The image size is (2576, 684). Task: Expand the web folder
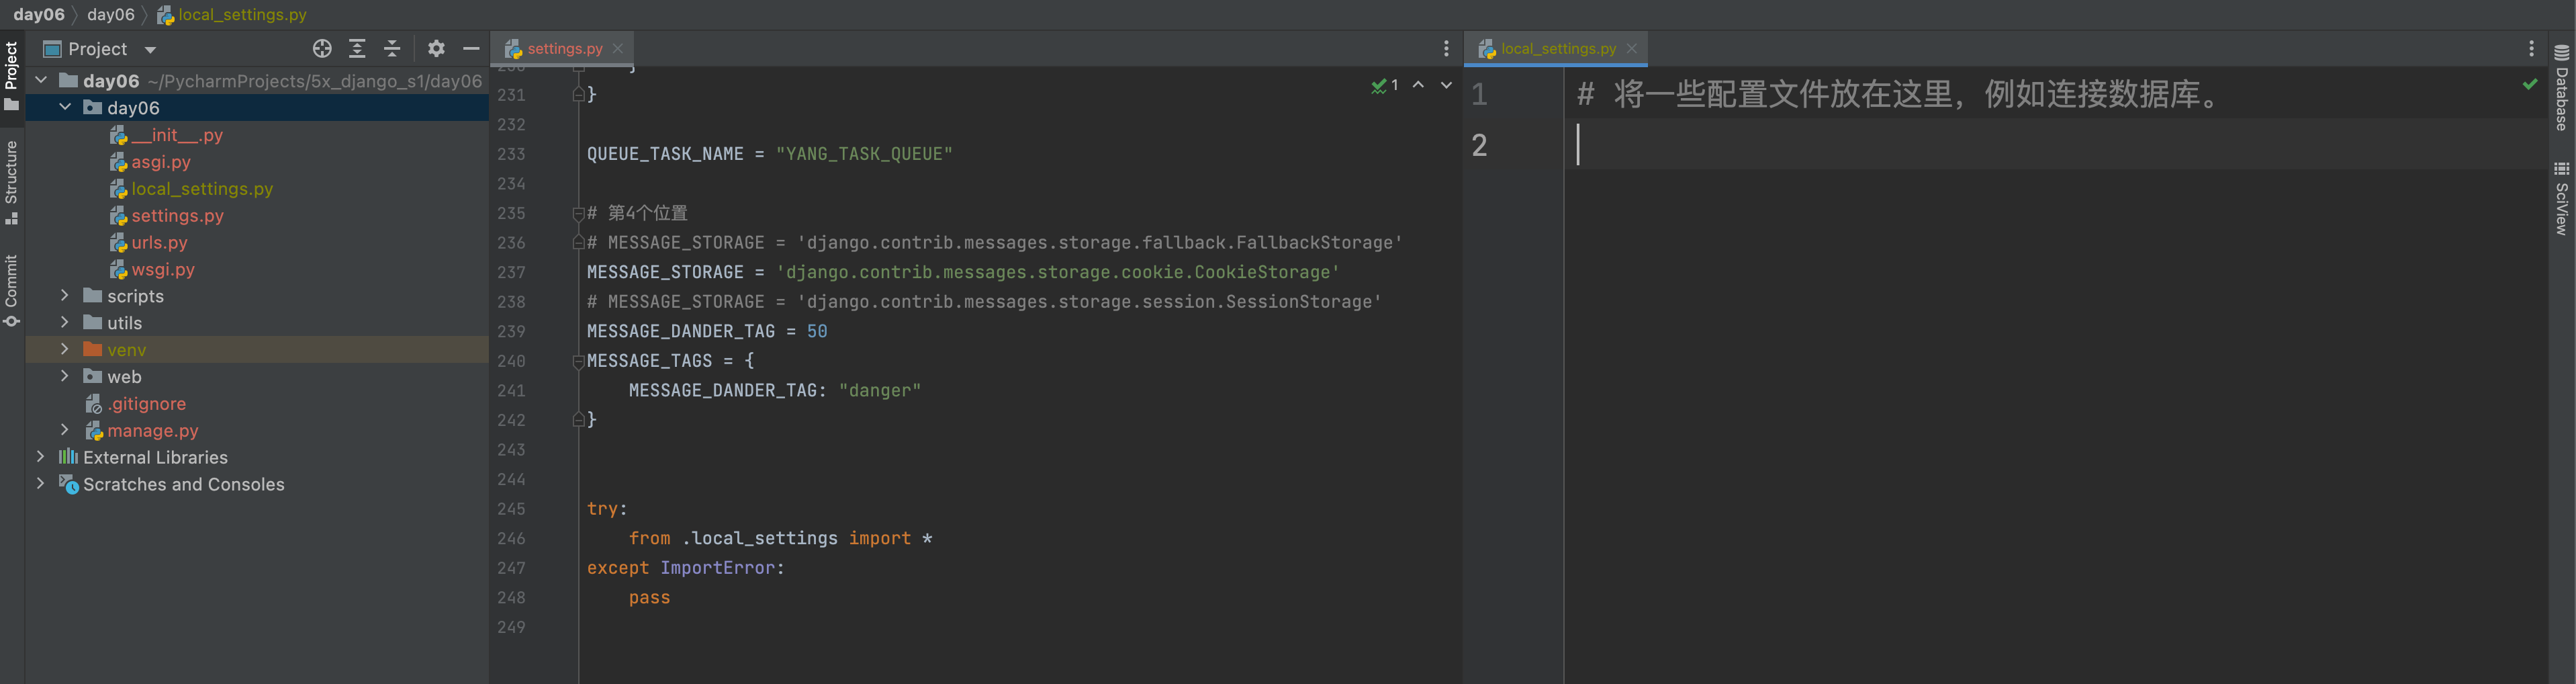click(x=65, y=376)
